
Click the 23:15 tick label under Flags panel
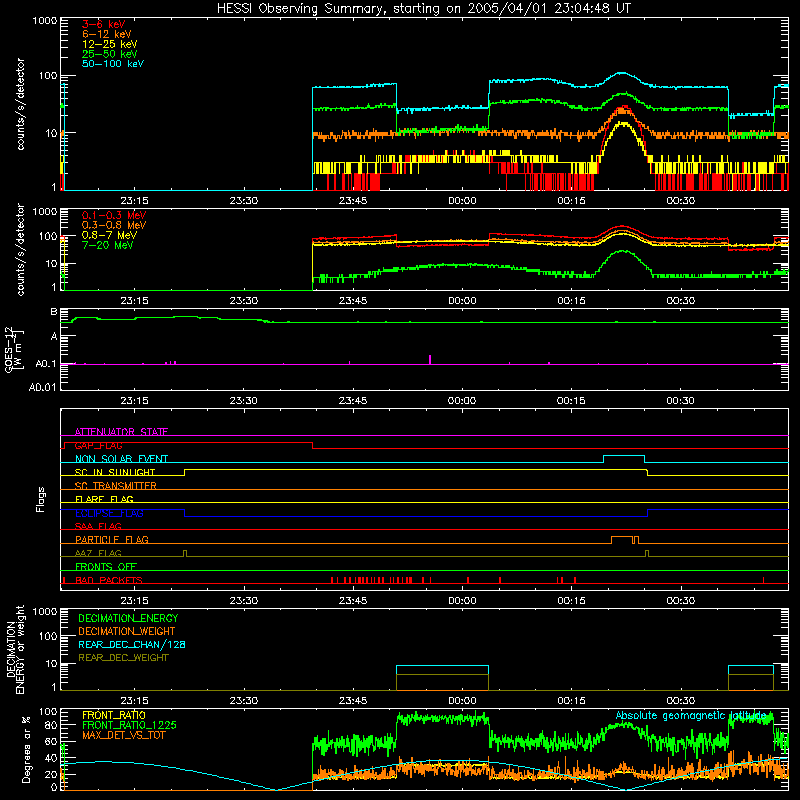click(x=135, y=601)
